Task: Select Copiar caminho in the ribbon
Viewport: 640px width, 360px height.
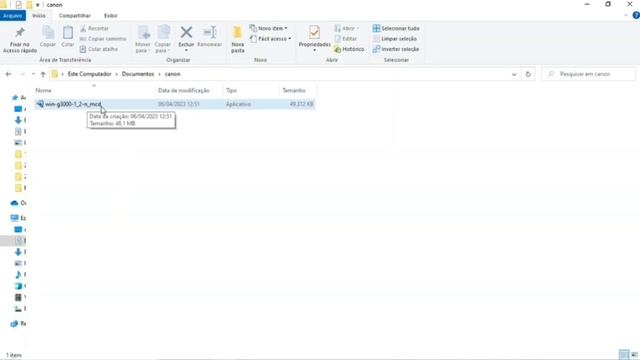Action: tap(102, 39)
